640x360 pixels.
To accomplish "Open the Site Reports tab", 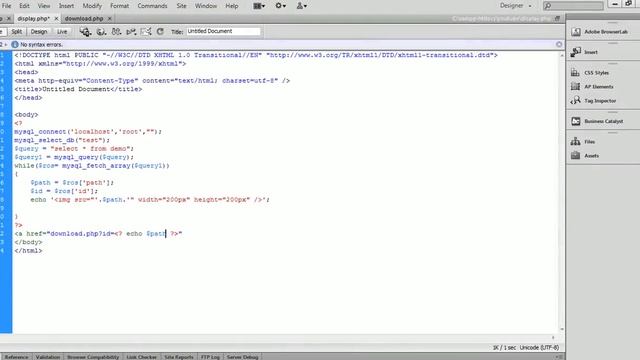I will [x=179, y=357].
